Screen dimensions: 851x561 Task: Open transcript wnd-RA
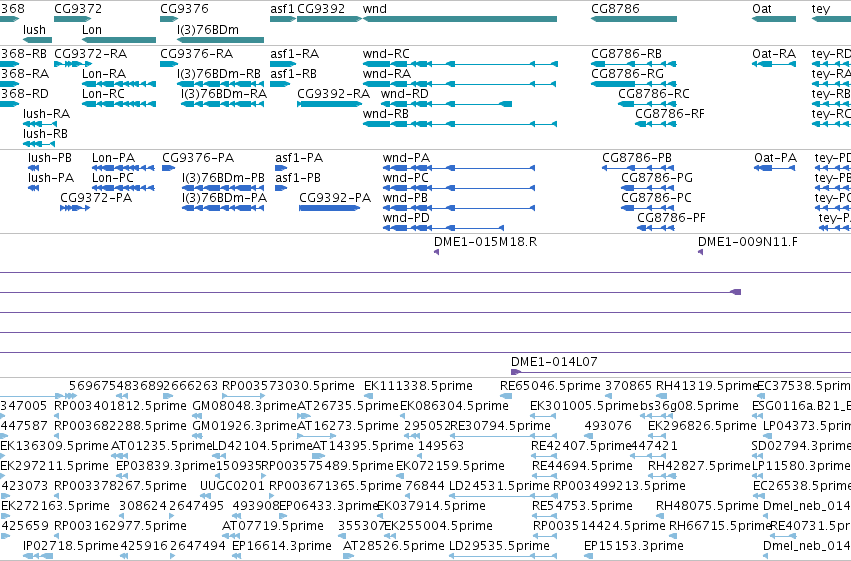pyautogui.click(x=460, y=84)
